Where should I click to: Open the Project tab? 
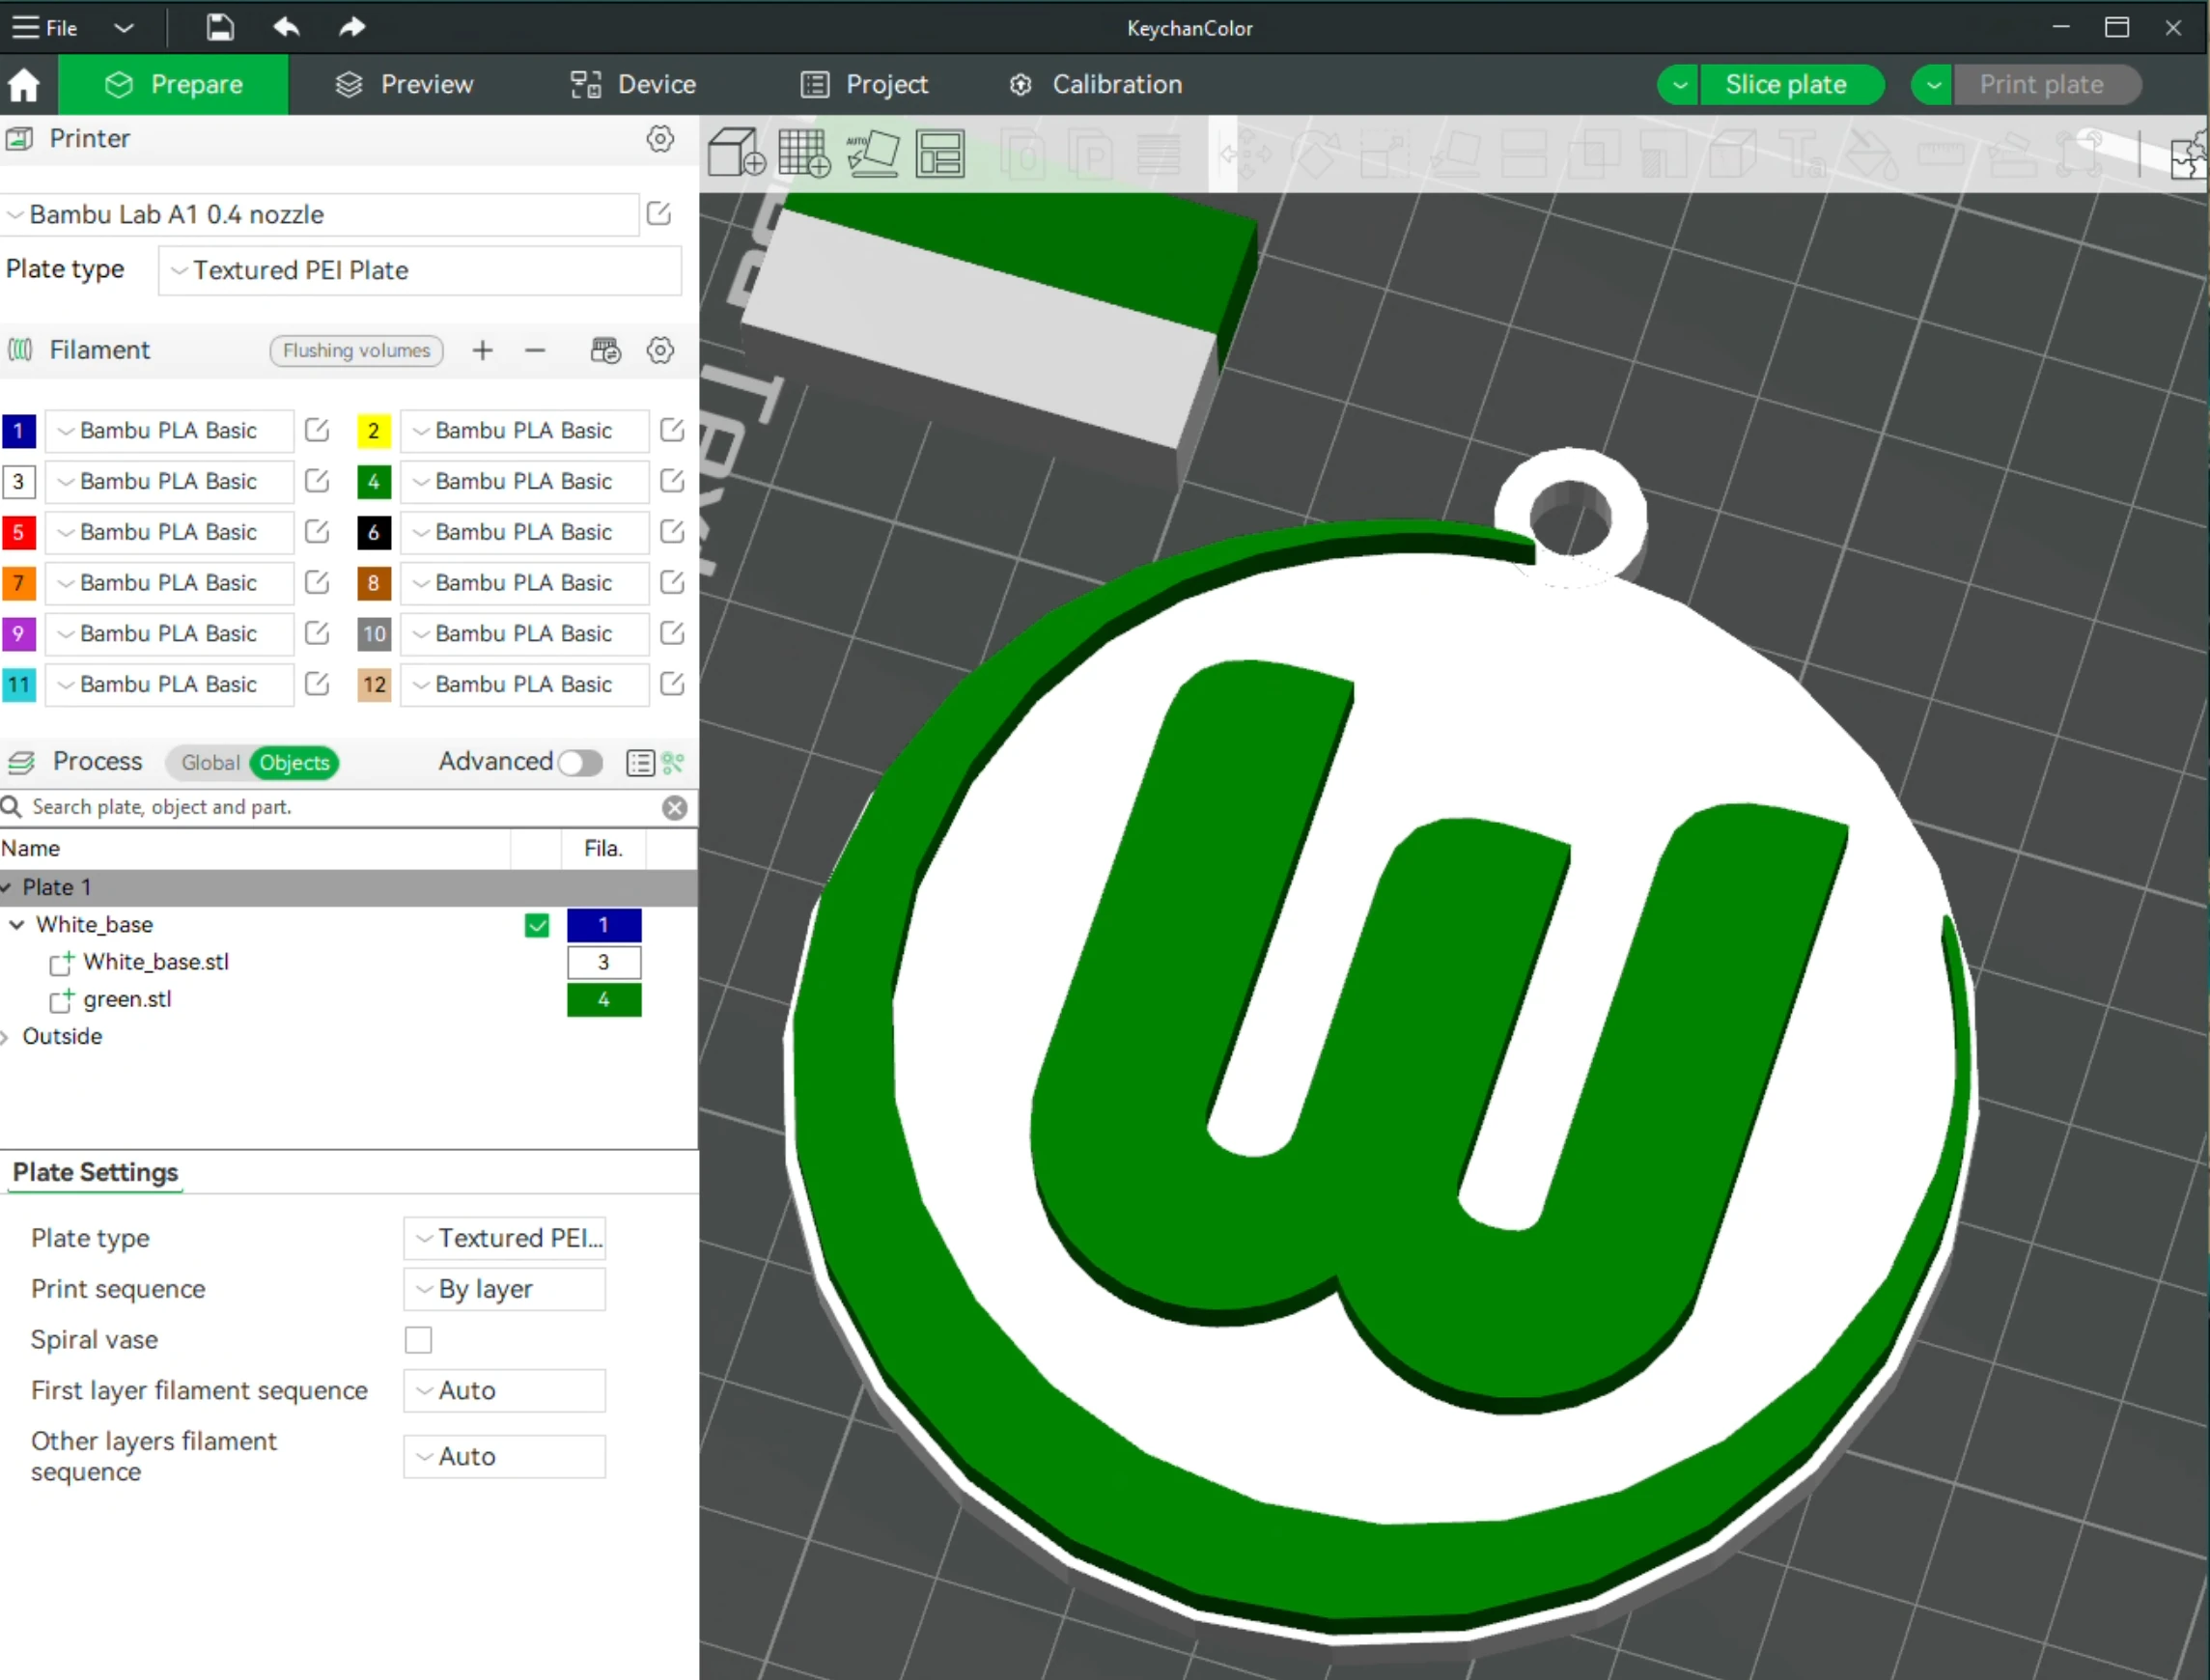(x=865, y=85)
